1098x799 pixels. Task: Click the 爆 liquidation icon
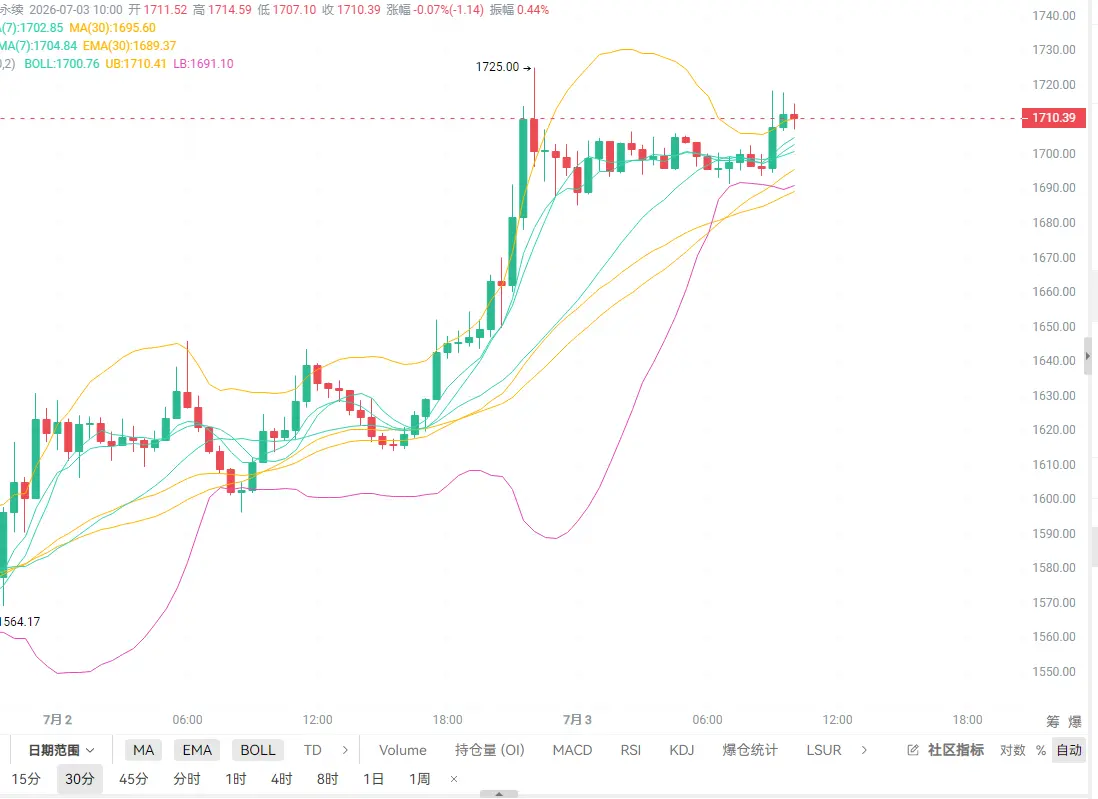[x=1075, y=721]
